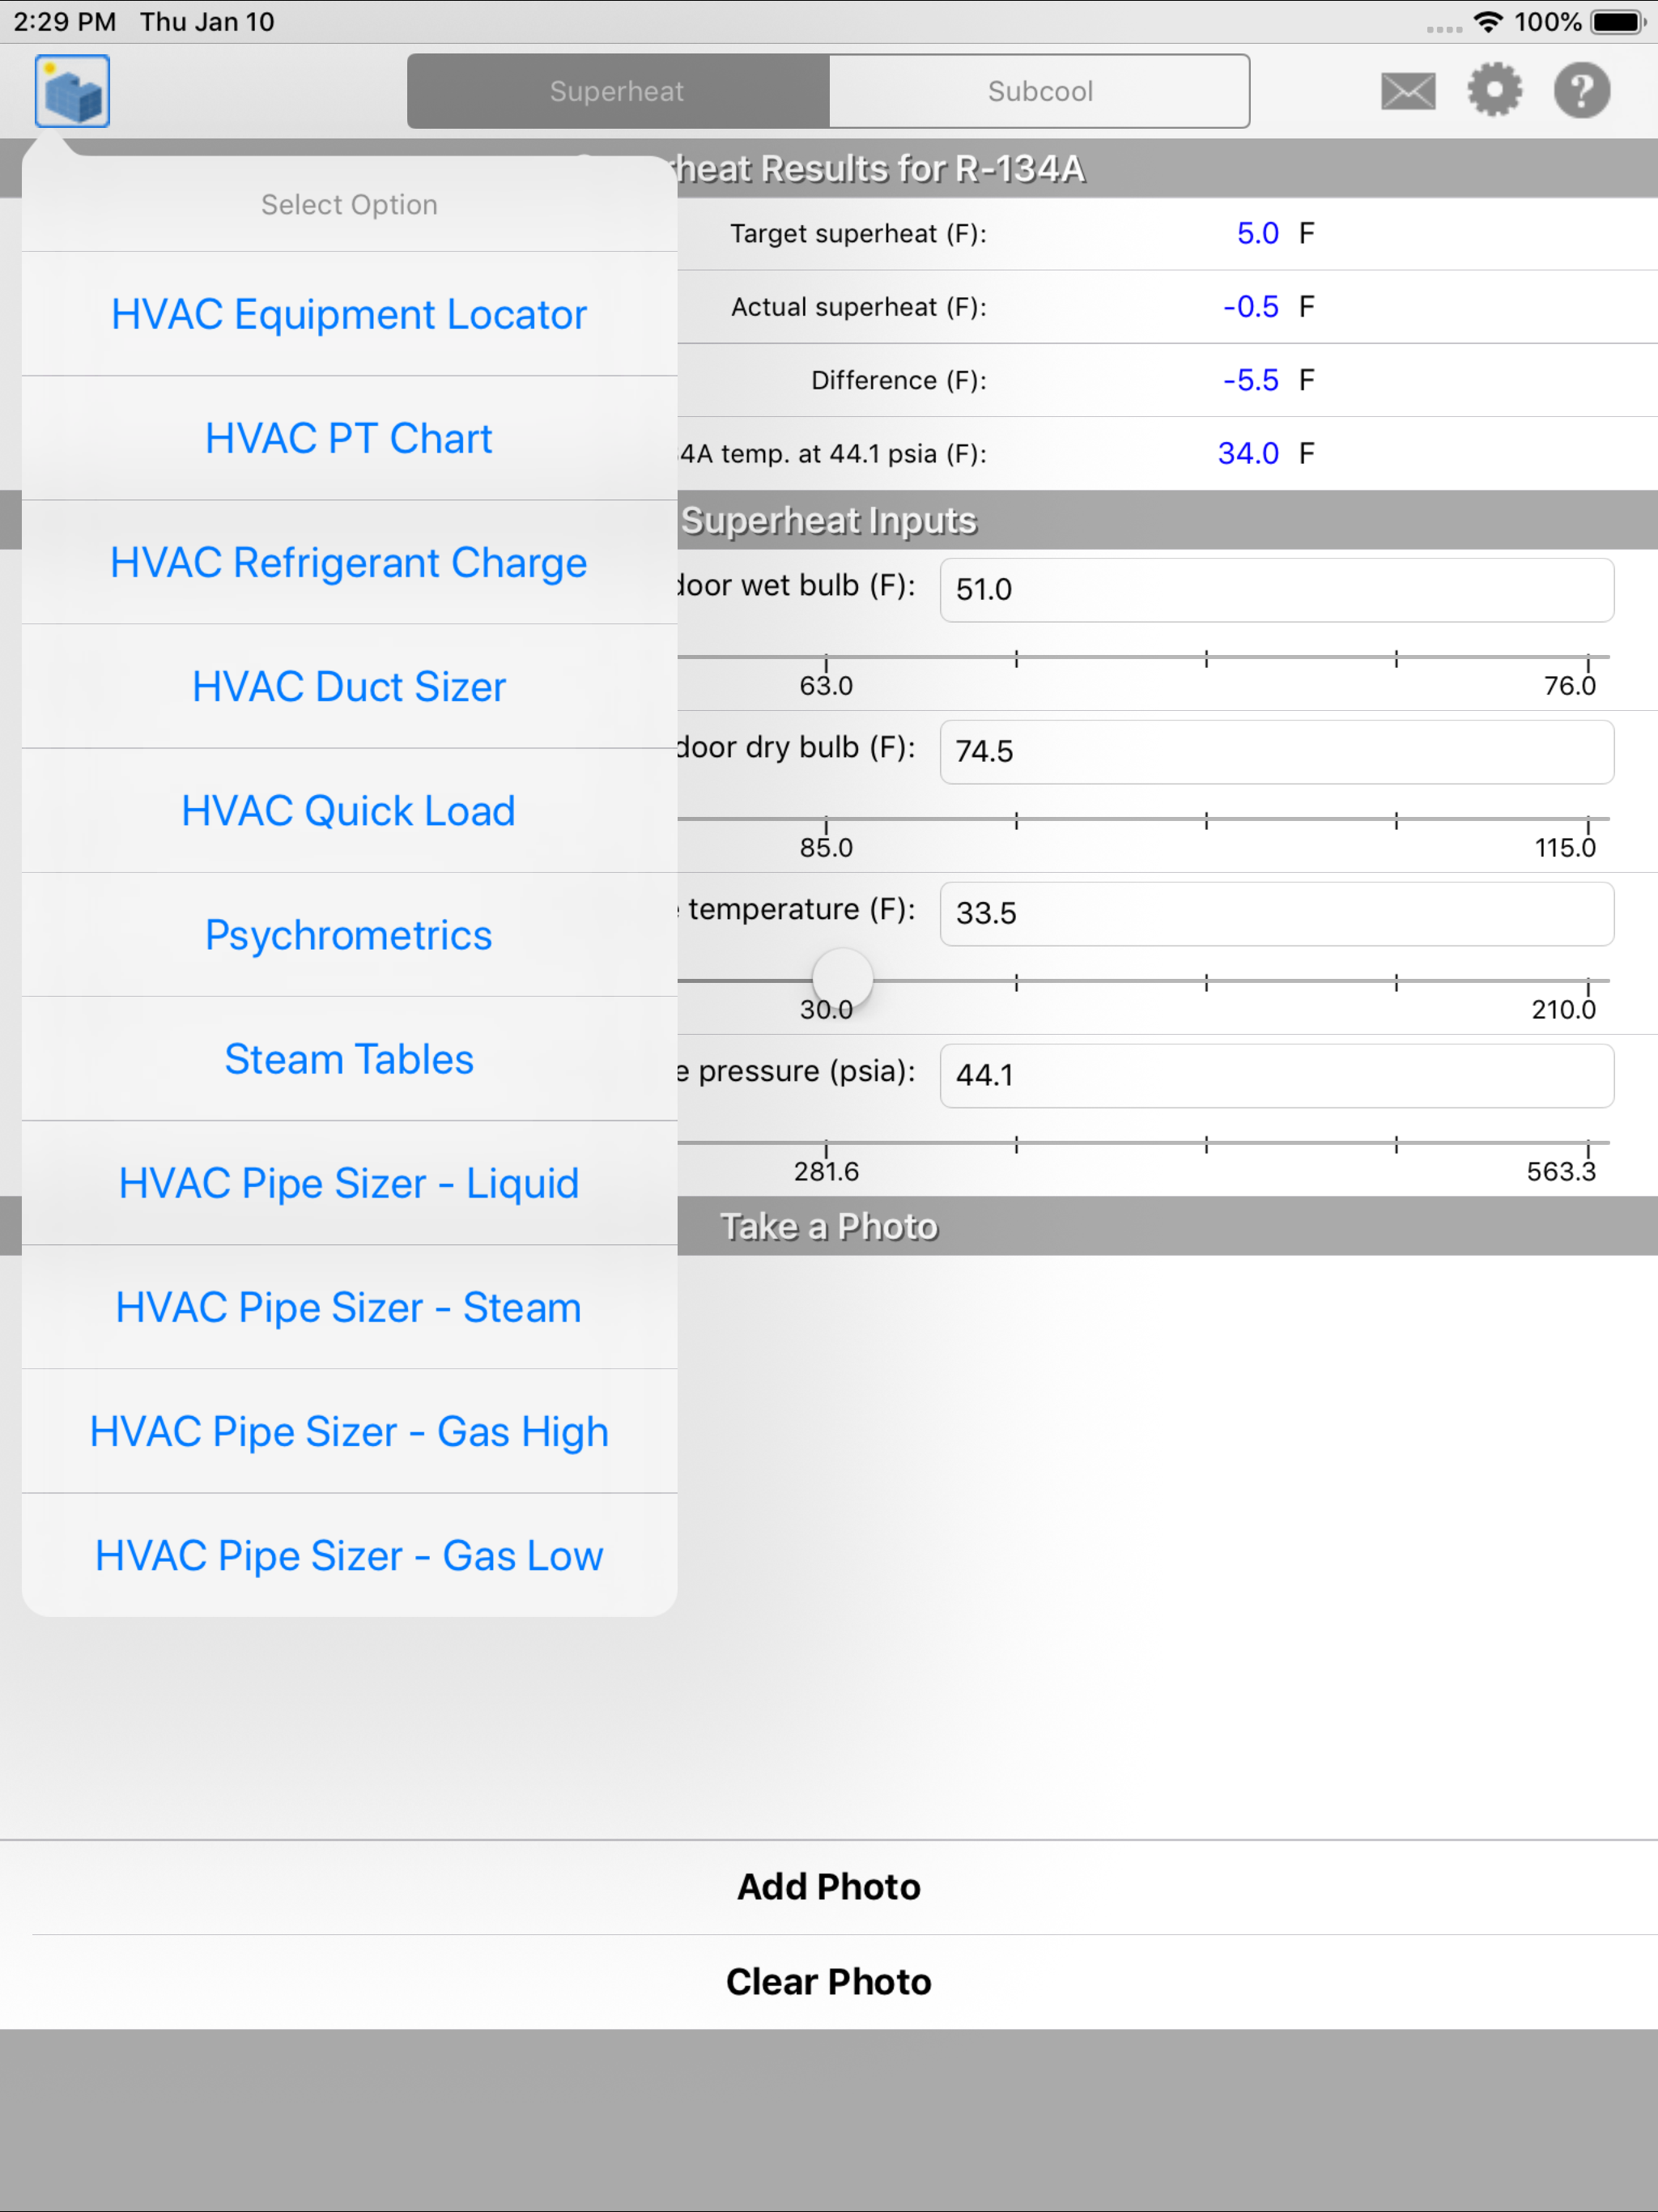Select Psychrometrics from the list
Screen dimensions: 1658x2212
pyautogui.click(x=348, y=934)
